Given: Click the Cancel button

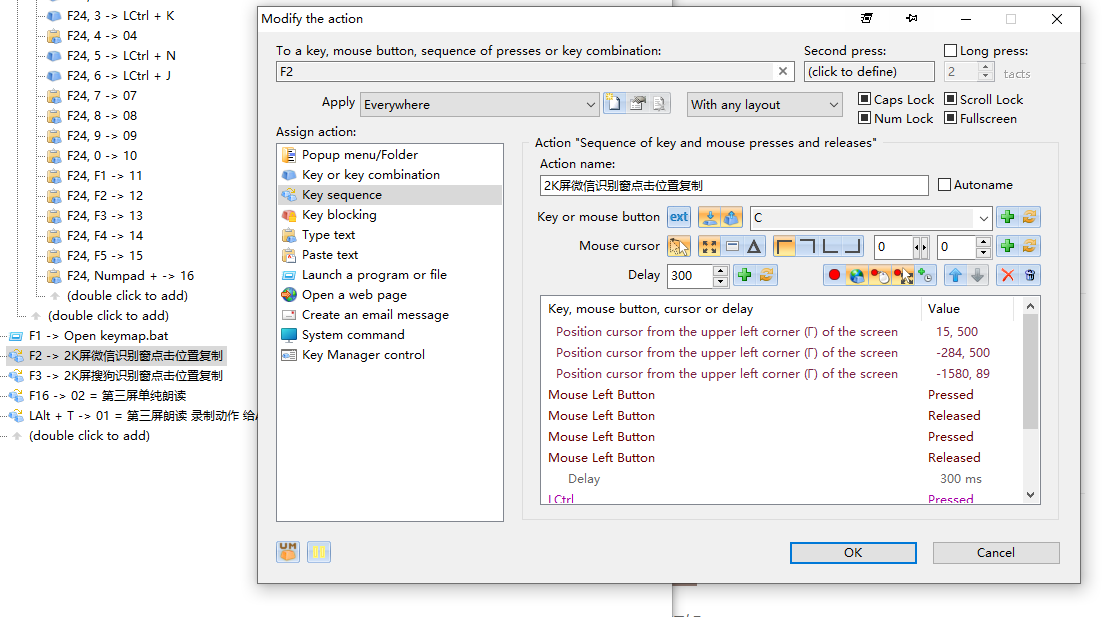Looking at the screenshot, I should (995, 553).
